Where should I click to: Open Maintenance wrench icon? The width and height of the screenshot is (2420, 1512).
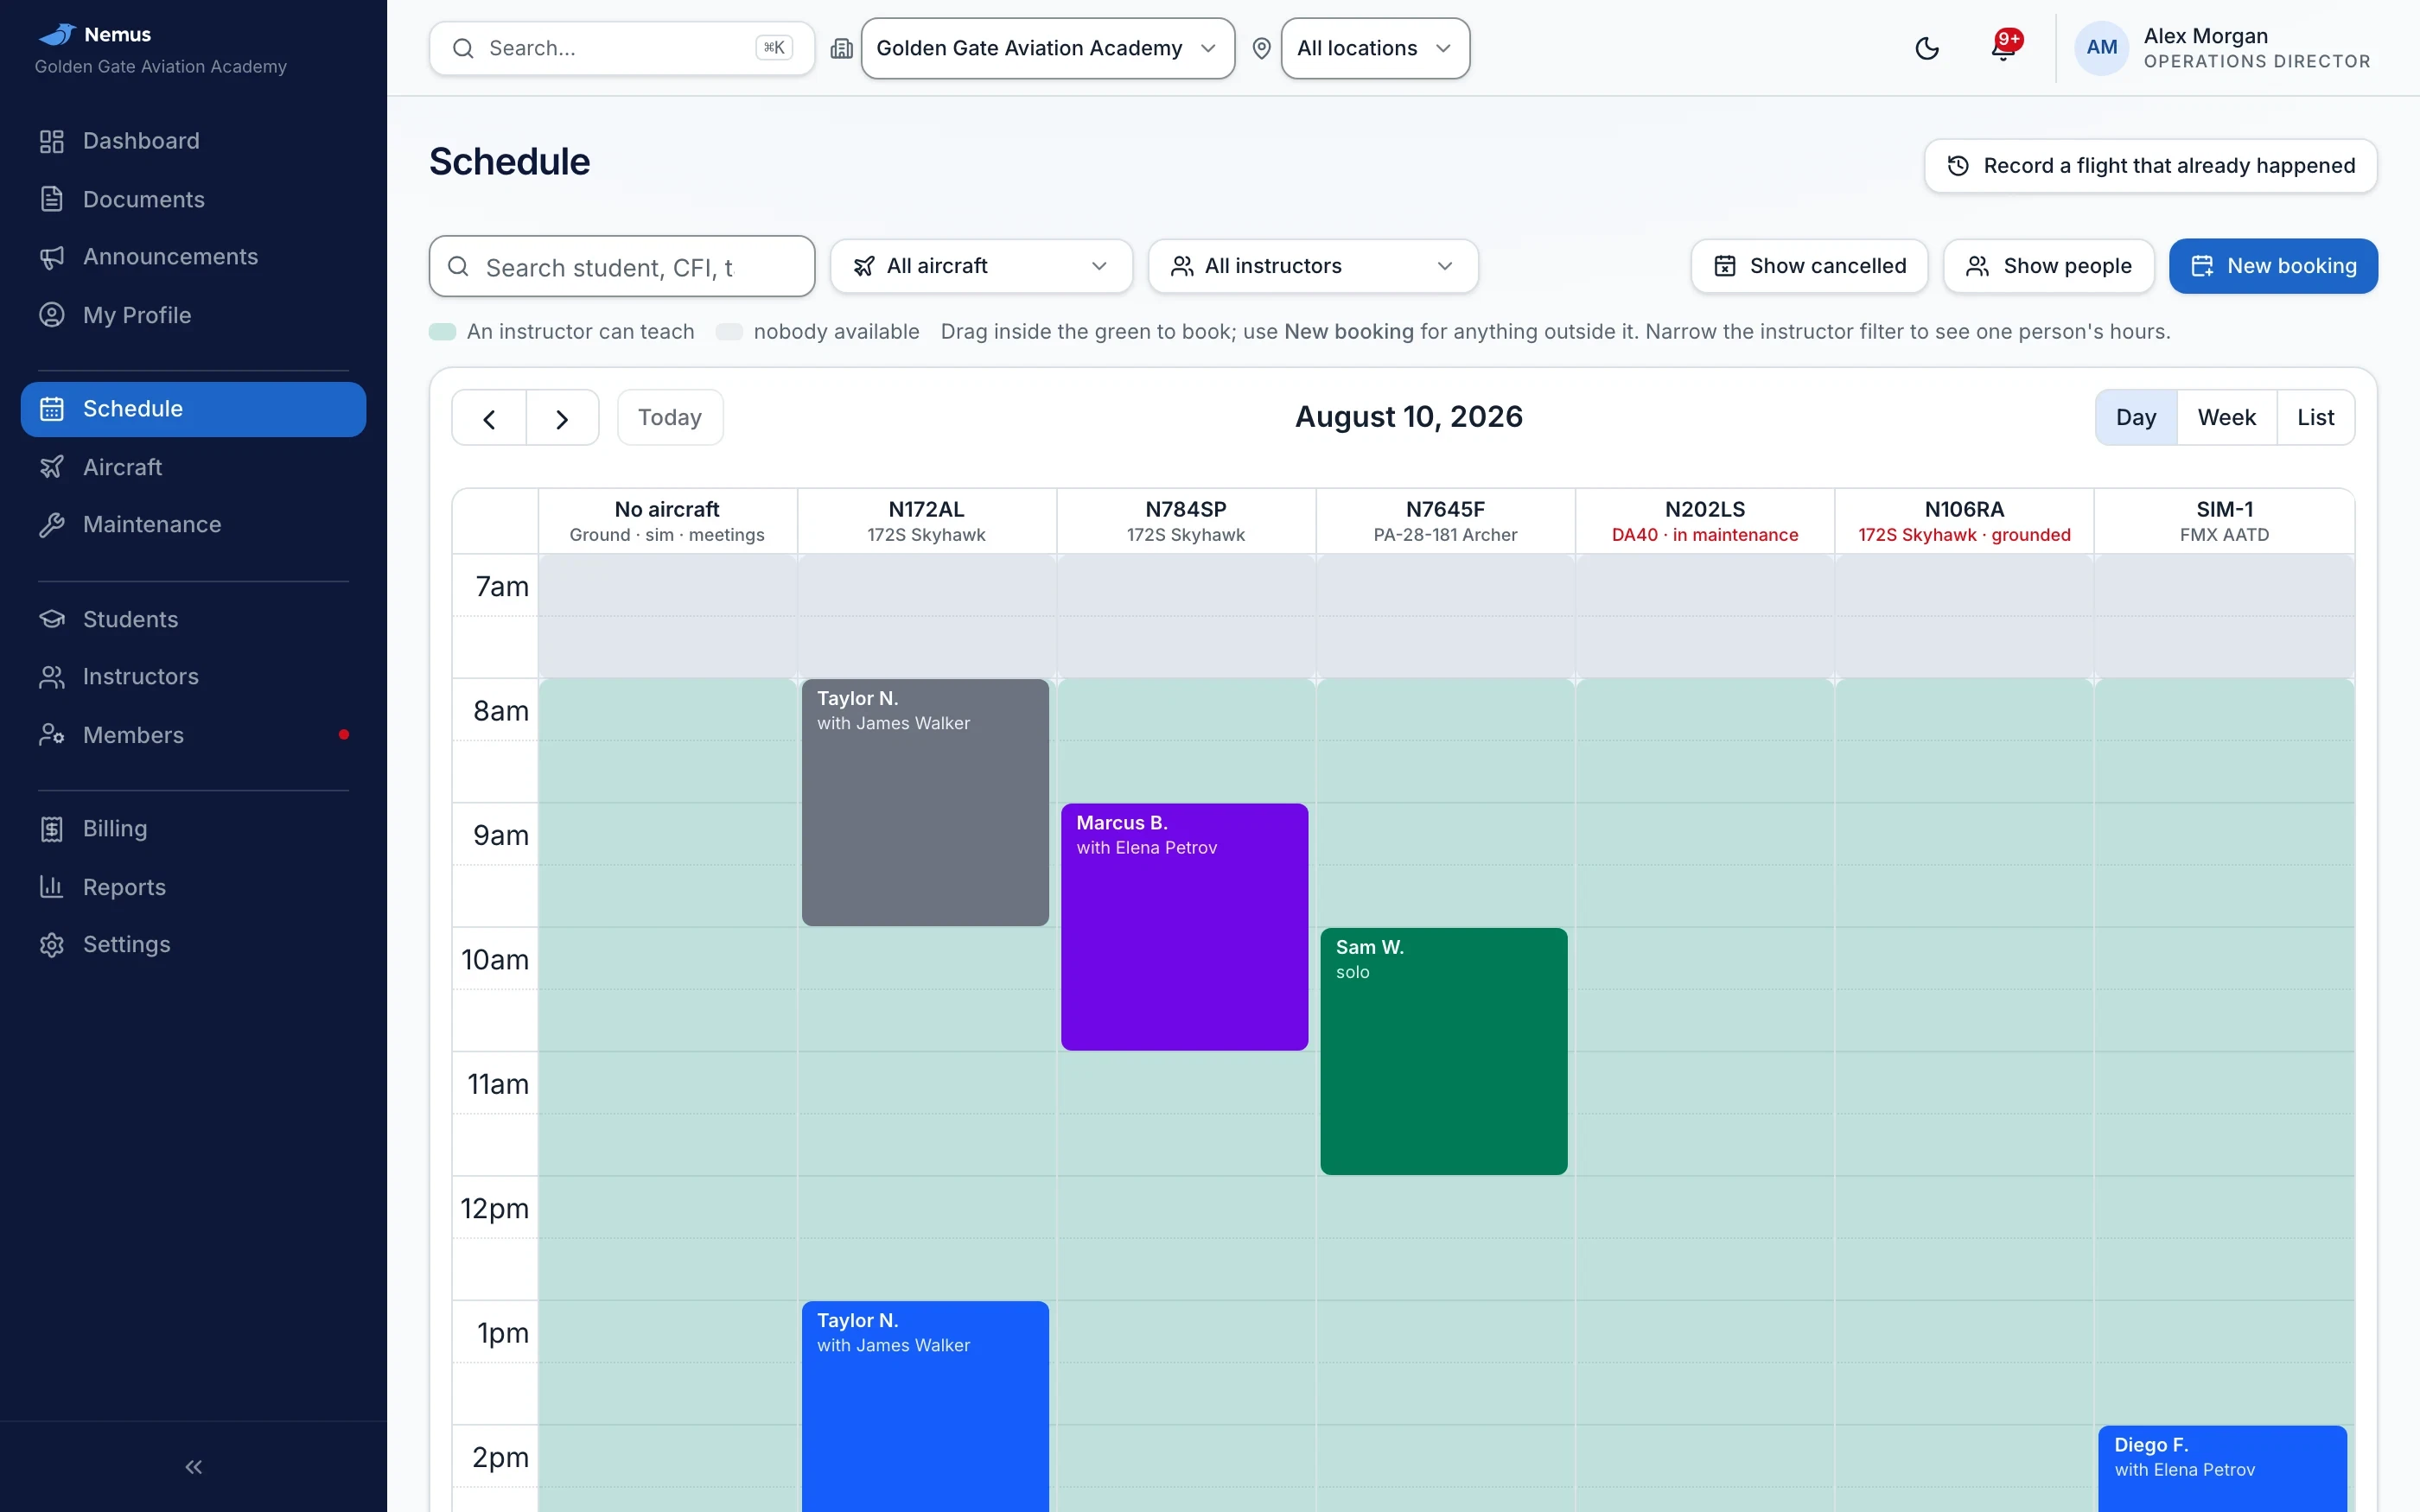(52, 525)
